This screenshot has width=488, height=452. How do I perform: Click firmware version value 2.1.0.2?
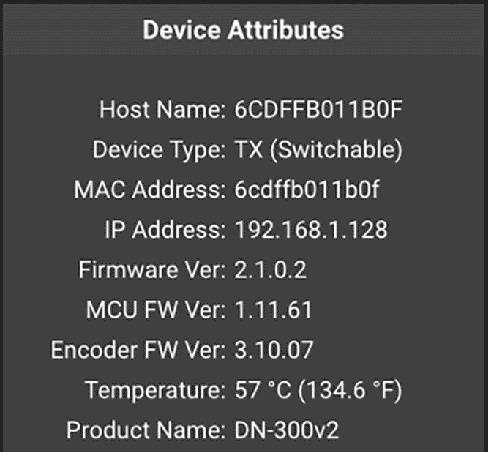click(x=270, y=270)
